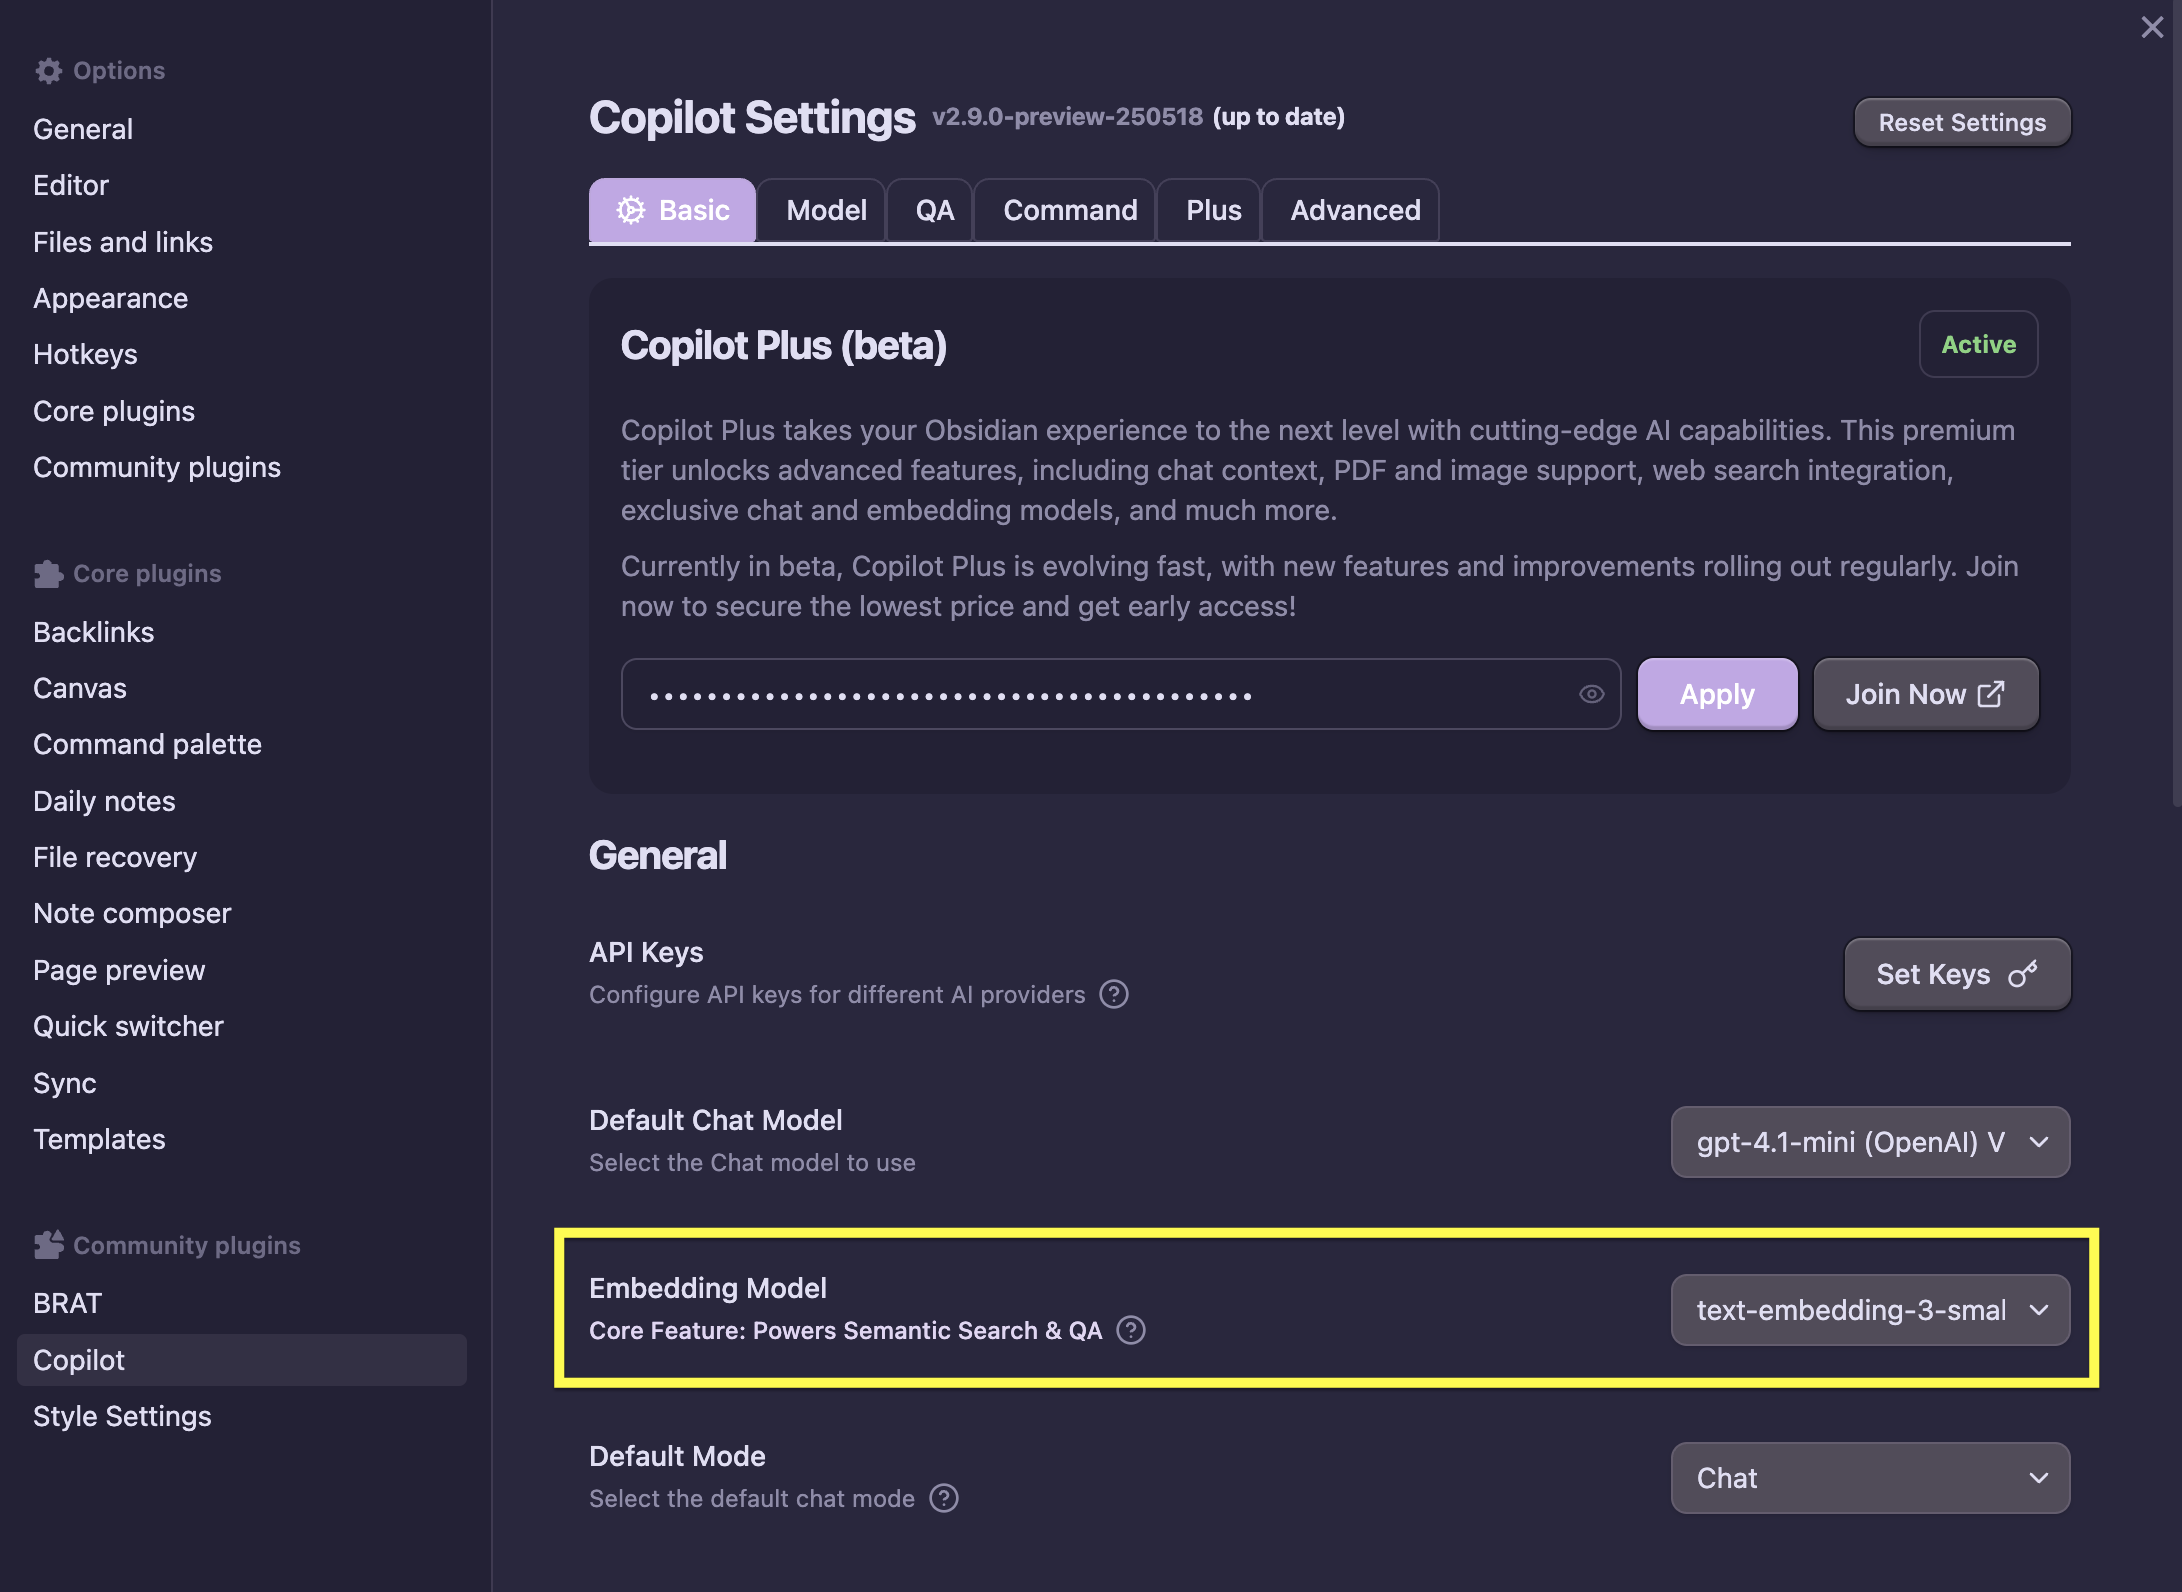Click the gear icon on Basic tab
2182x1592 pixels.
(631, 210)
